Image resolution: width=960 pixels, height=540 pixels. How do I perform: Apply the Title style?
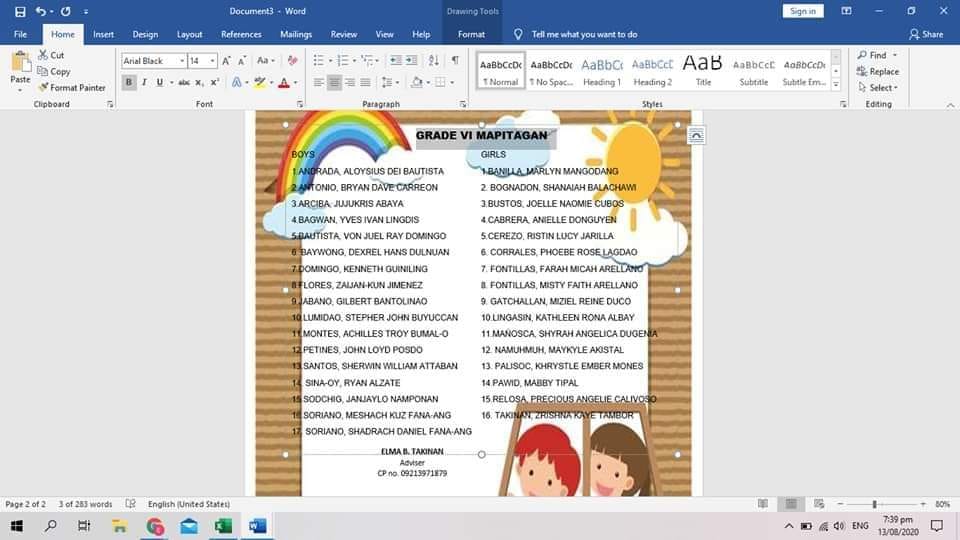[703, 71]
